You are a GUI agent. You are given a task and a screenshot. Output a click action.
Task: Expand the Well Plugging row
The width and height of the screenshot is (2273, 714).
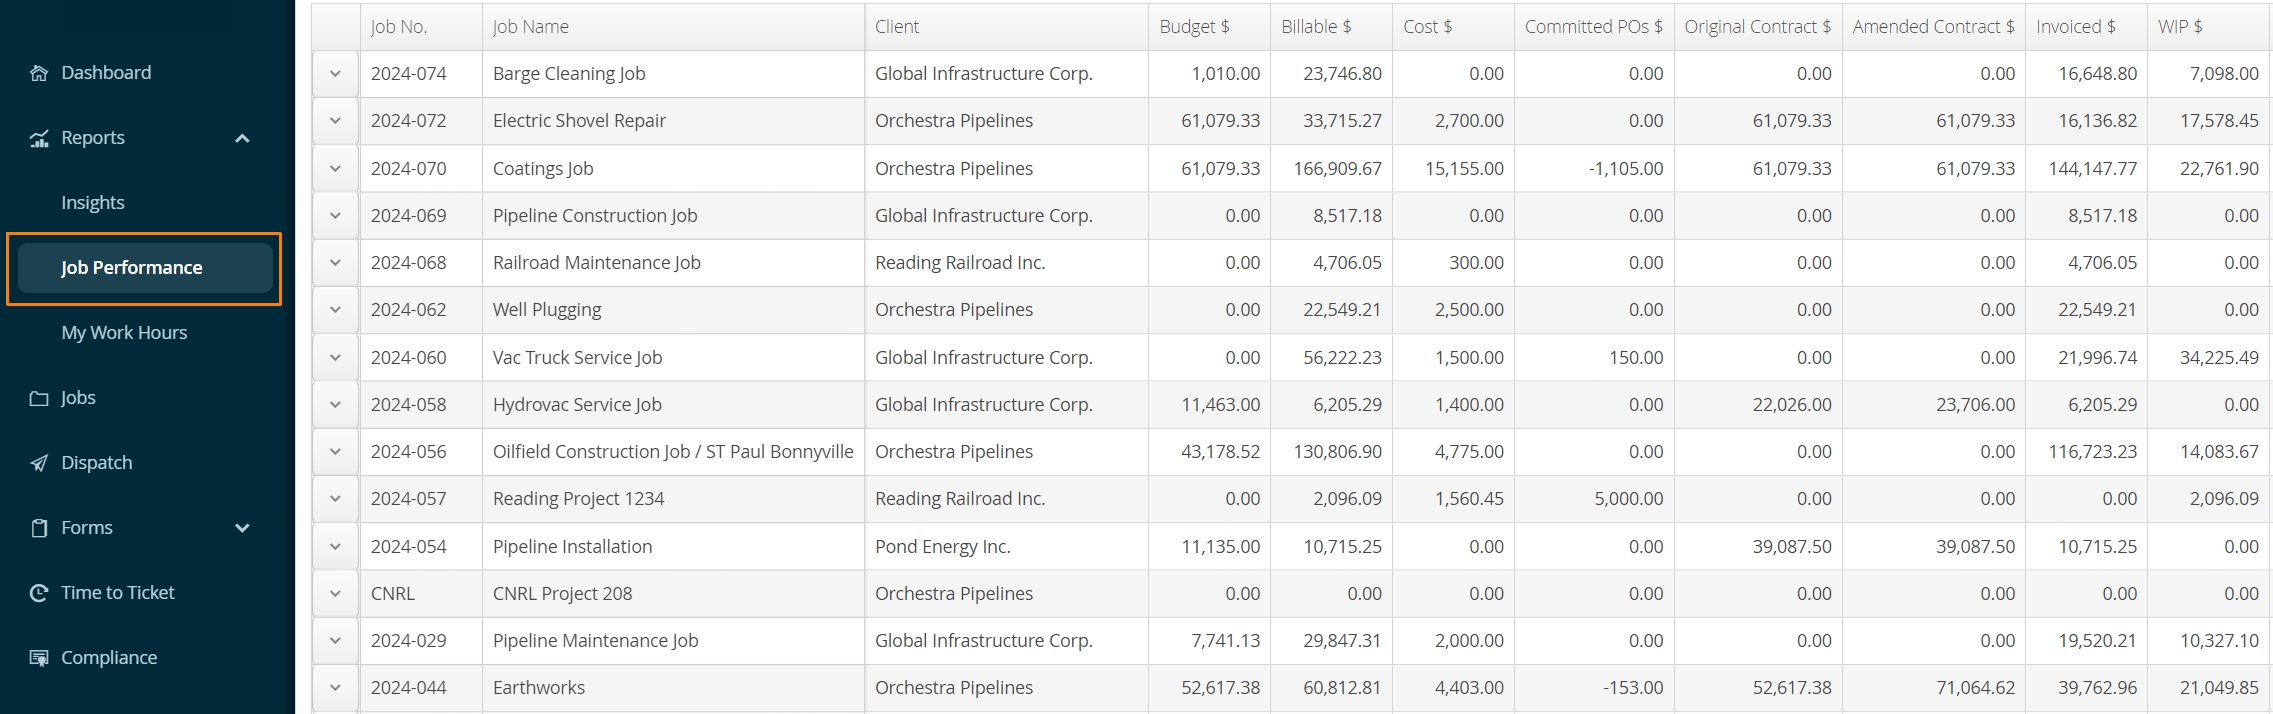[x=335, y=310]
